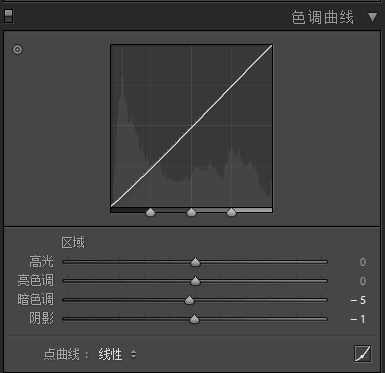This screenshot has height=373, width=385.
Task: Click the 区域 label
Action: coord(73,243)
